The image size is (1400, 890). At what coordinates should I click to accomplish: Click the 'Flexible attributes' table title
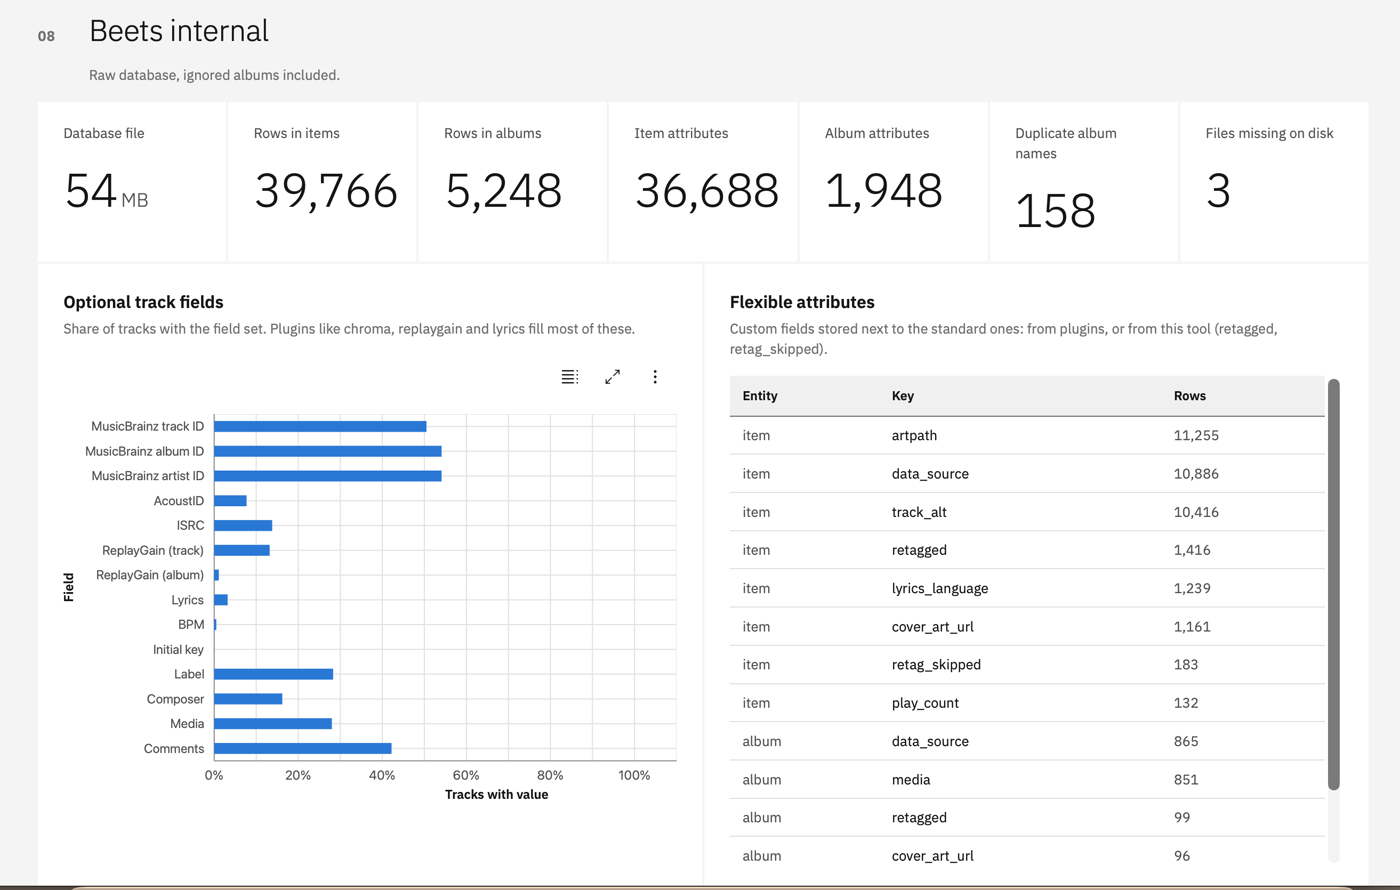pyautogui.click(x=802, y=302)
